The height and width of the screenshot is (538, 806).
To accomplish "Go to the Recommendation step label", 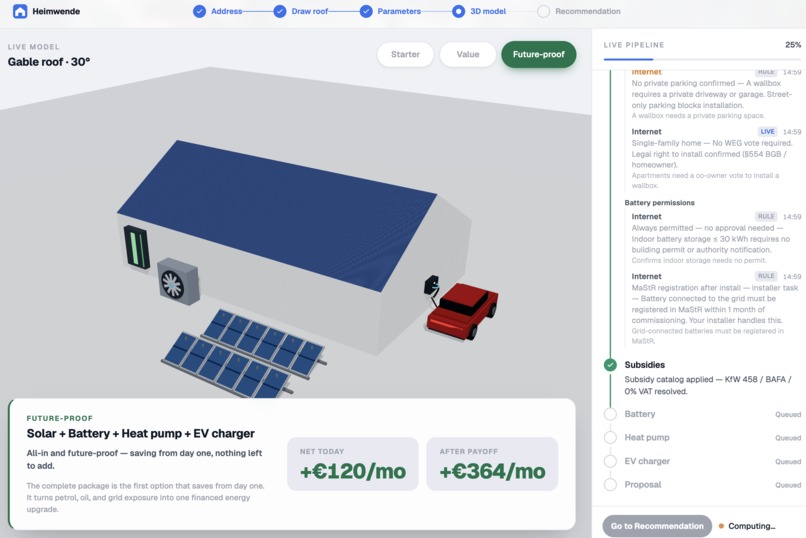I will point(588,11).
